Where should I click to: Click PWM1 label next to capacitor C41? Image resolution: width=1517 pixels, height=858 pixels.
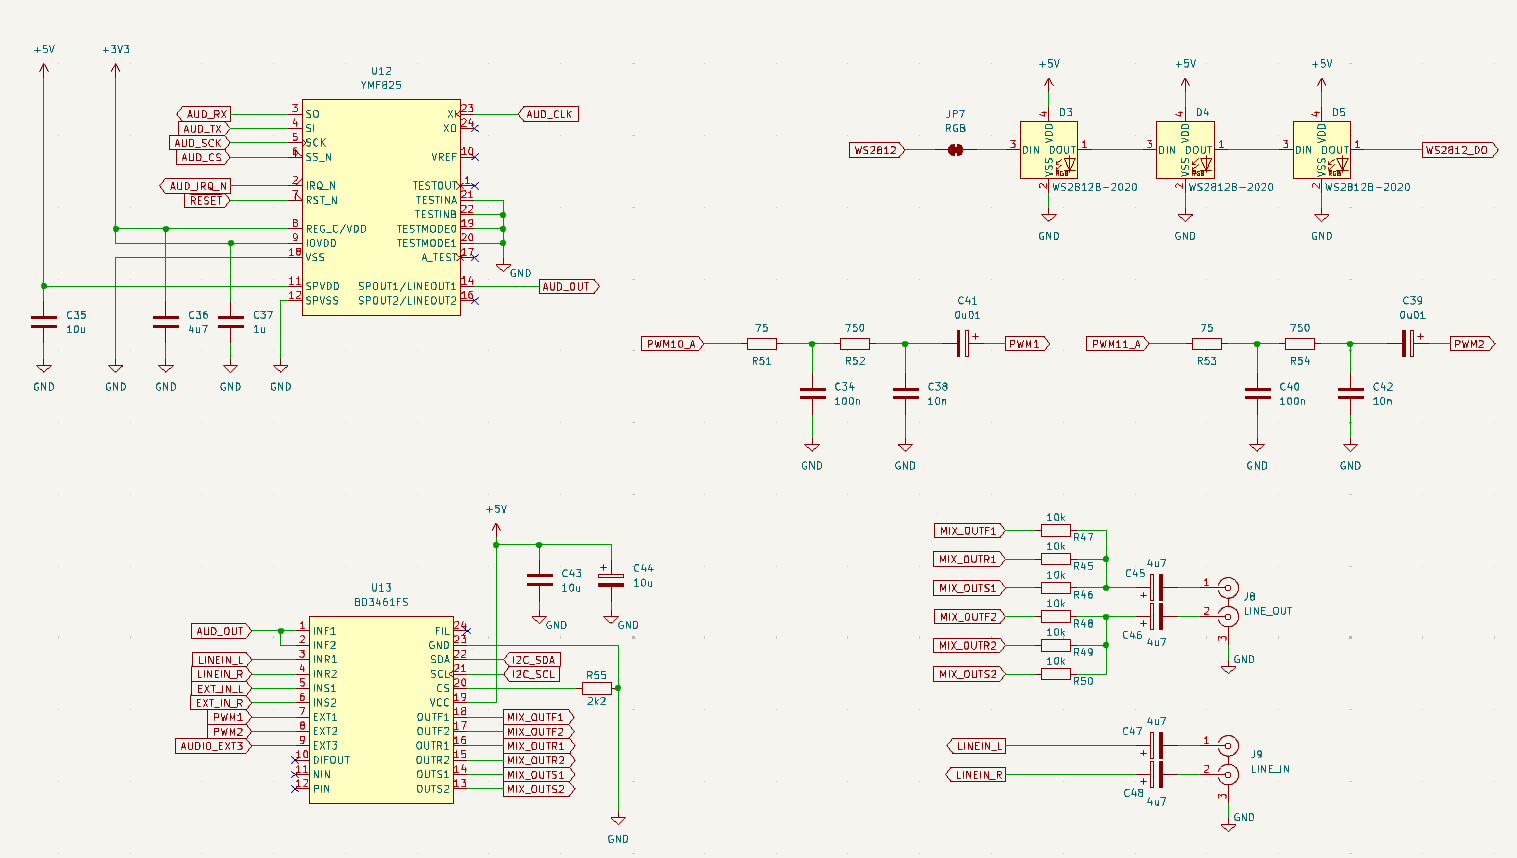1027,344
